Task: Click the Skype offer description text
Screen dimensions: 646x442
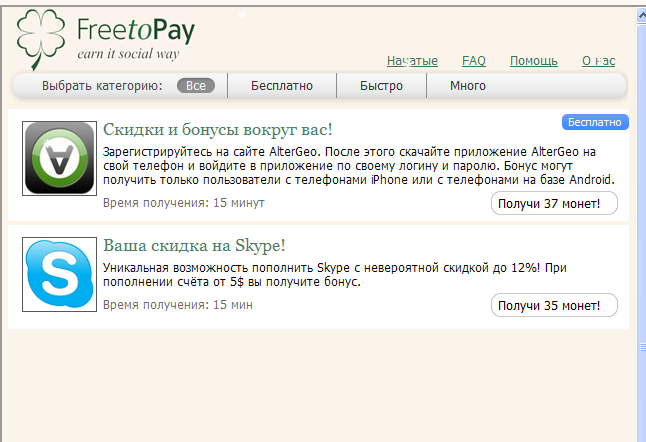Action: tap(335, 275)
